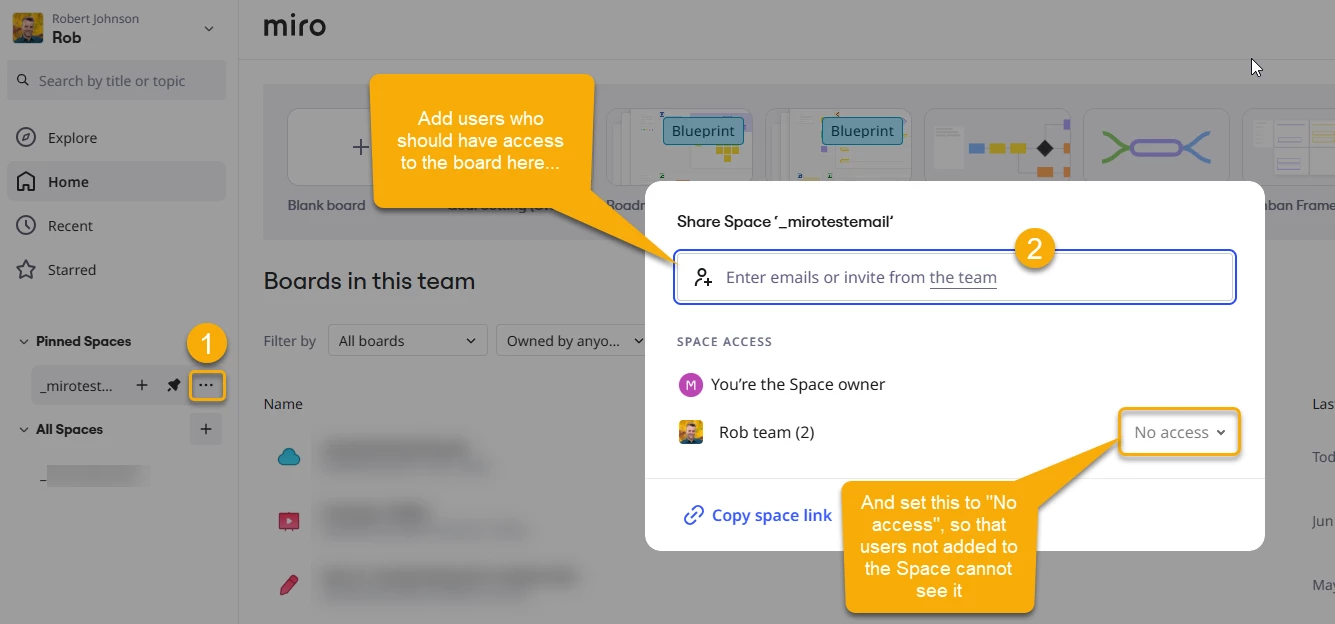The height and width of the screenshot is (624, 1335).
Task: Click 'the team' link in invite field
Action: [x=963, y=278]
